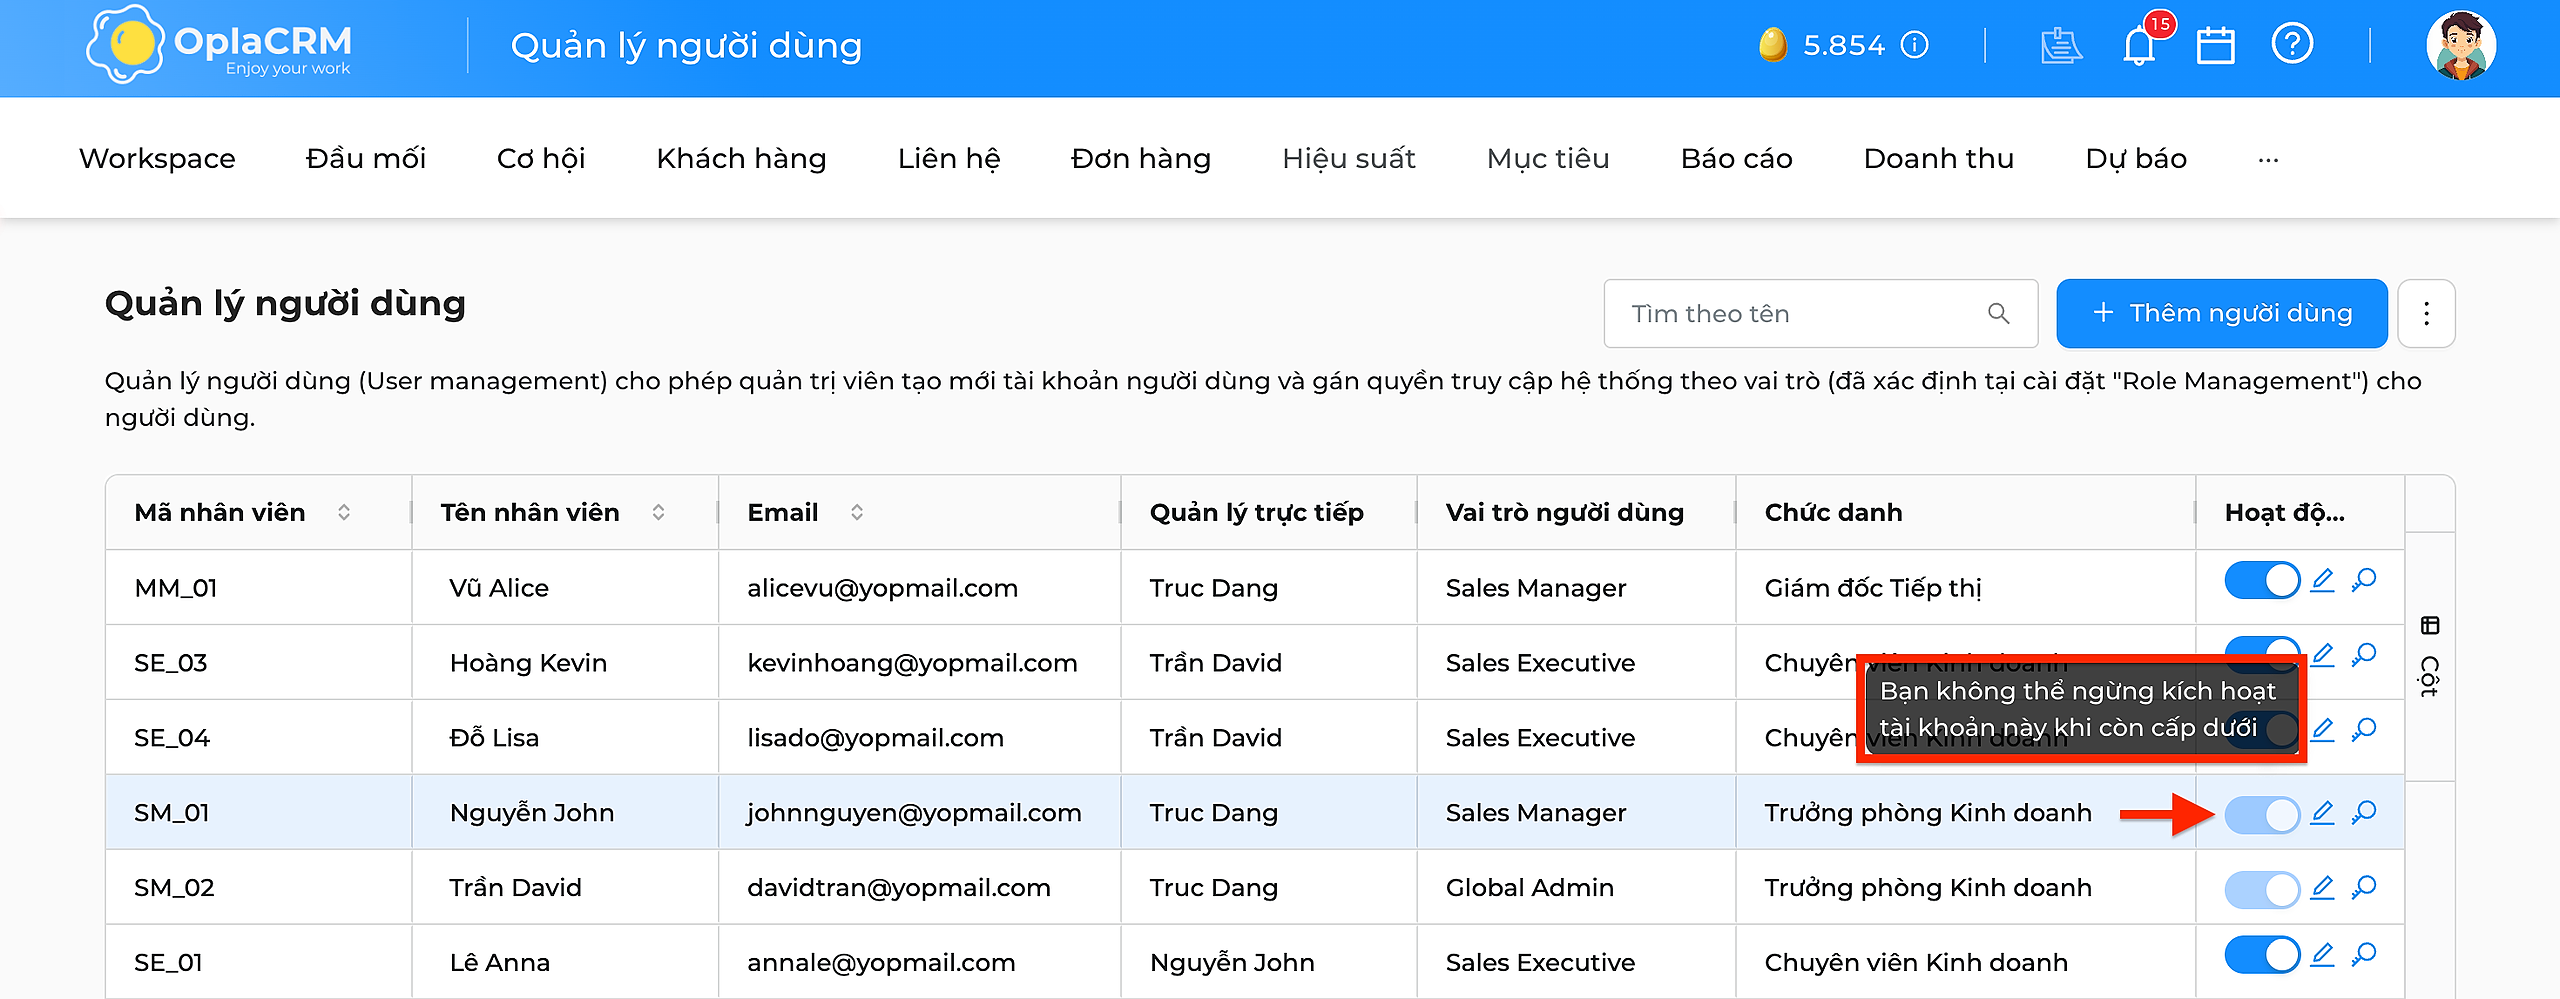Focus the Tìm theo tên search field
The height and width of the screenshot is (999, 2560).
tap(1820, 314)
